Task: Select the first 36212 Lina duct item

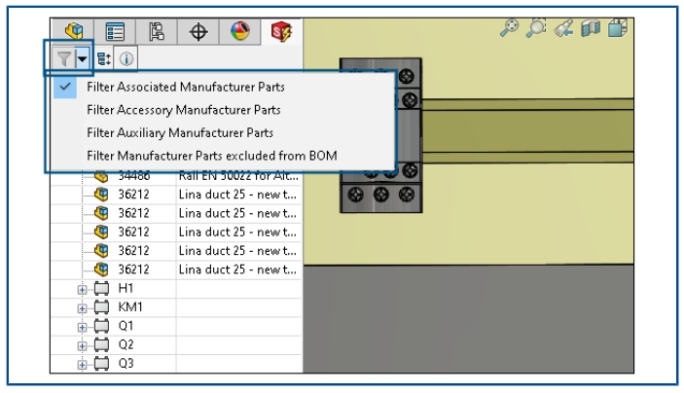Action: 177,194
